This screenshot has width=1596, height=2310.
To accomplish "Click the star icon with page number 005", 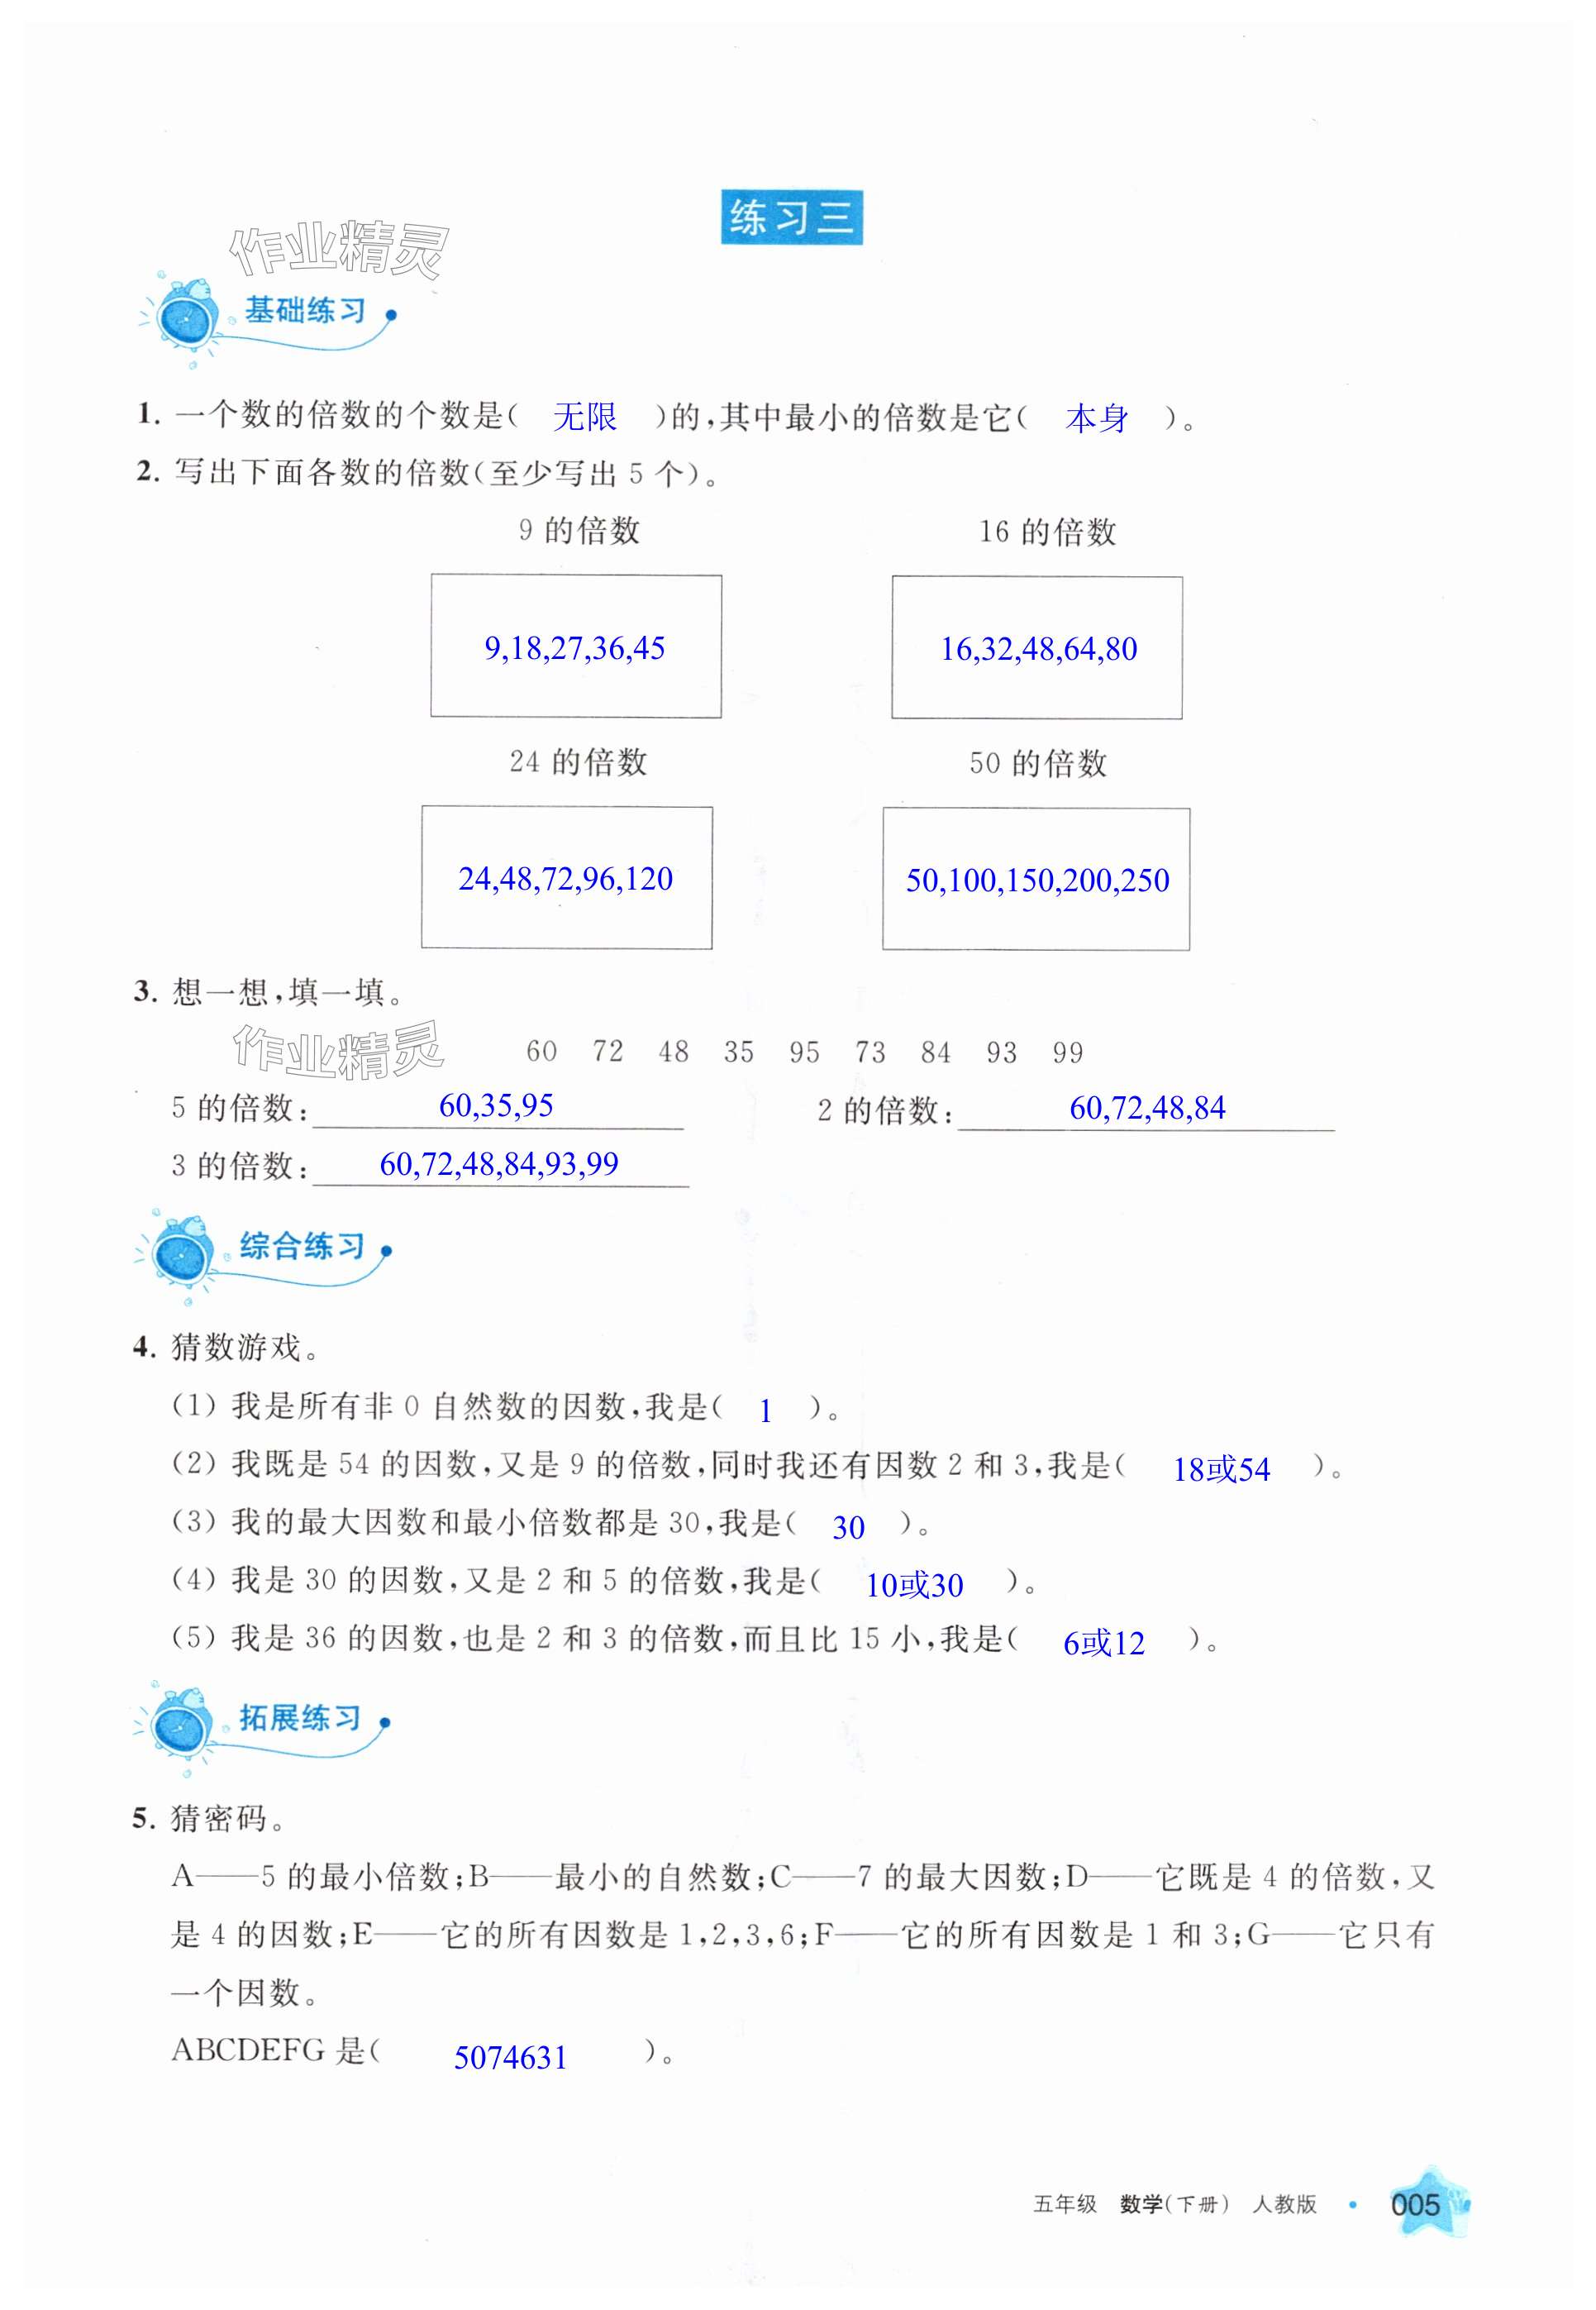I will [x=1423, y=2203].
